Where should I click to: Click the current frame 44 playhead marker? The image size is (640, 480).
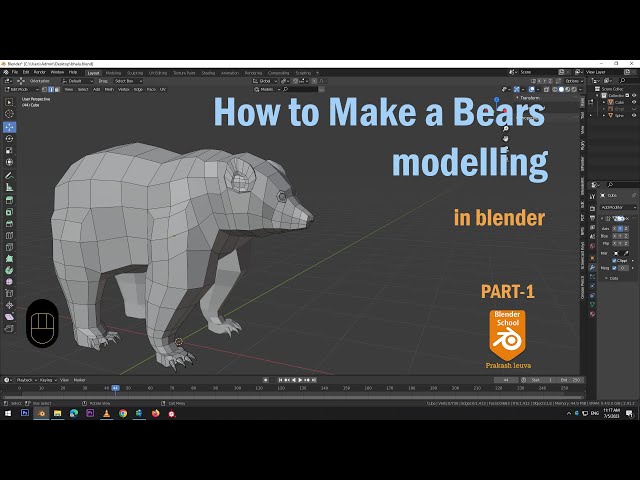[x=116, y=388]
